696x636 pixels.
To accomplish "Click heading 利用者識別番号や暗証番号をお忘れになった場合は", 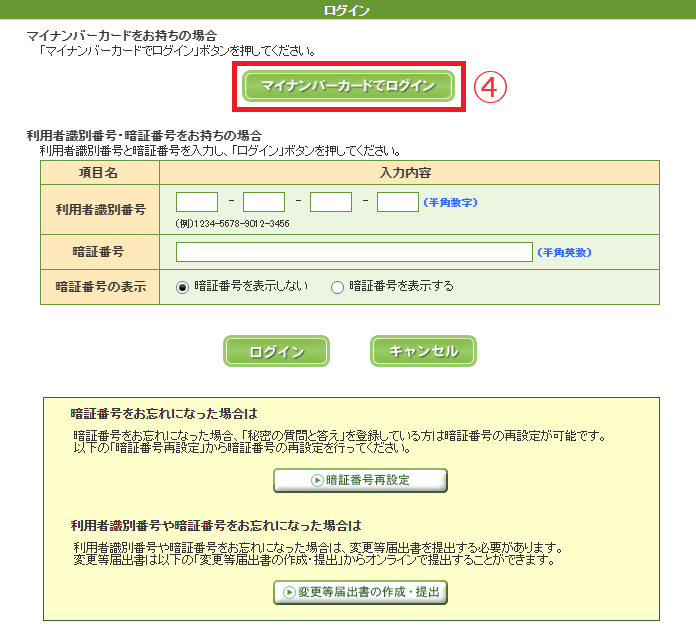I will pyautogui.click(x=216, y=525).
